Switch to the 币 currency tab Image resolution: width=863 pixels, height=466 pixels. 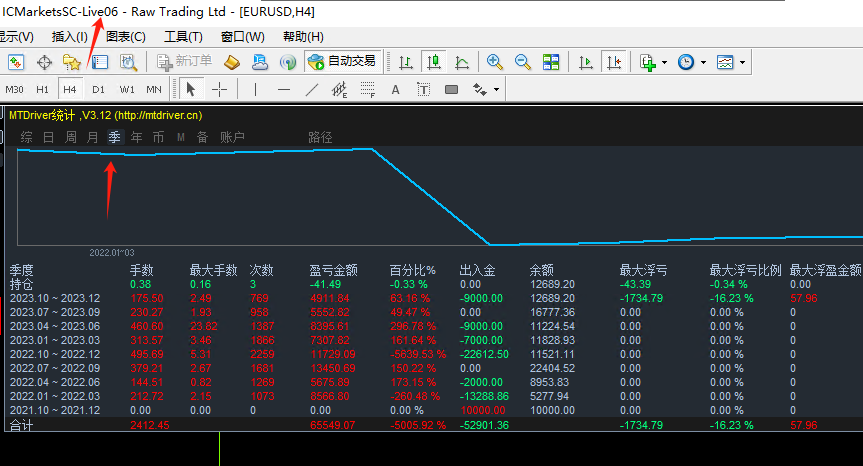click(x=159, y=137)
